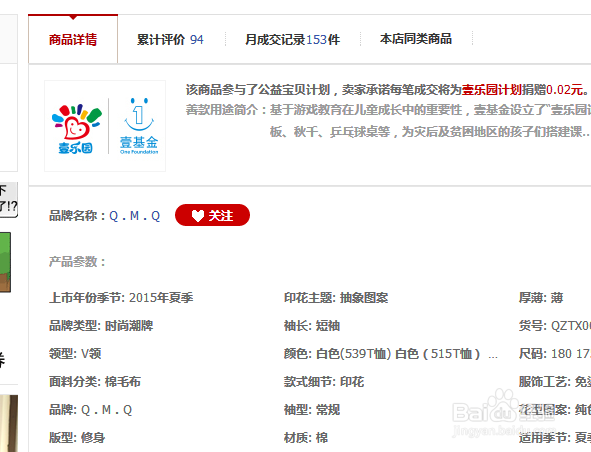Click the 壹乐园 colorful heart logo
The height and width of the screenshot is (452, 591).
coord(77,129)
